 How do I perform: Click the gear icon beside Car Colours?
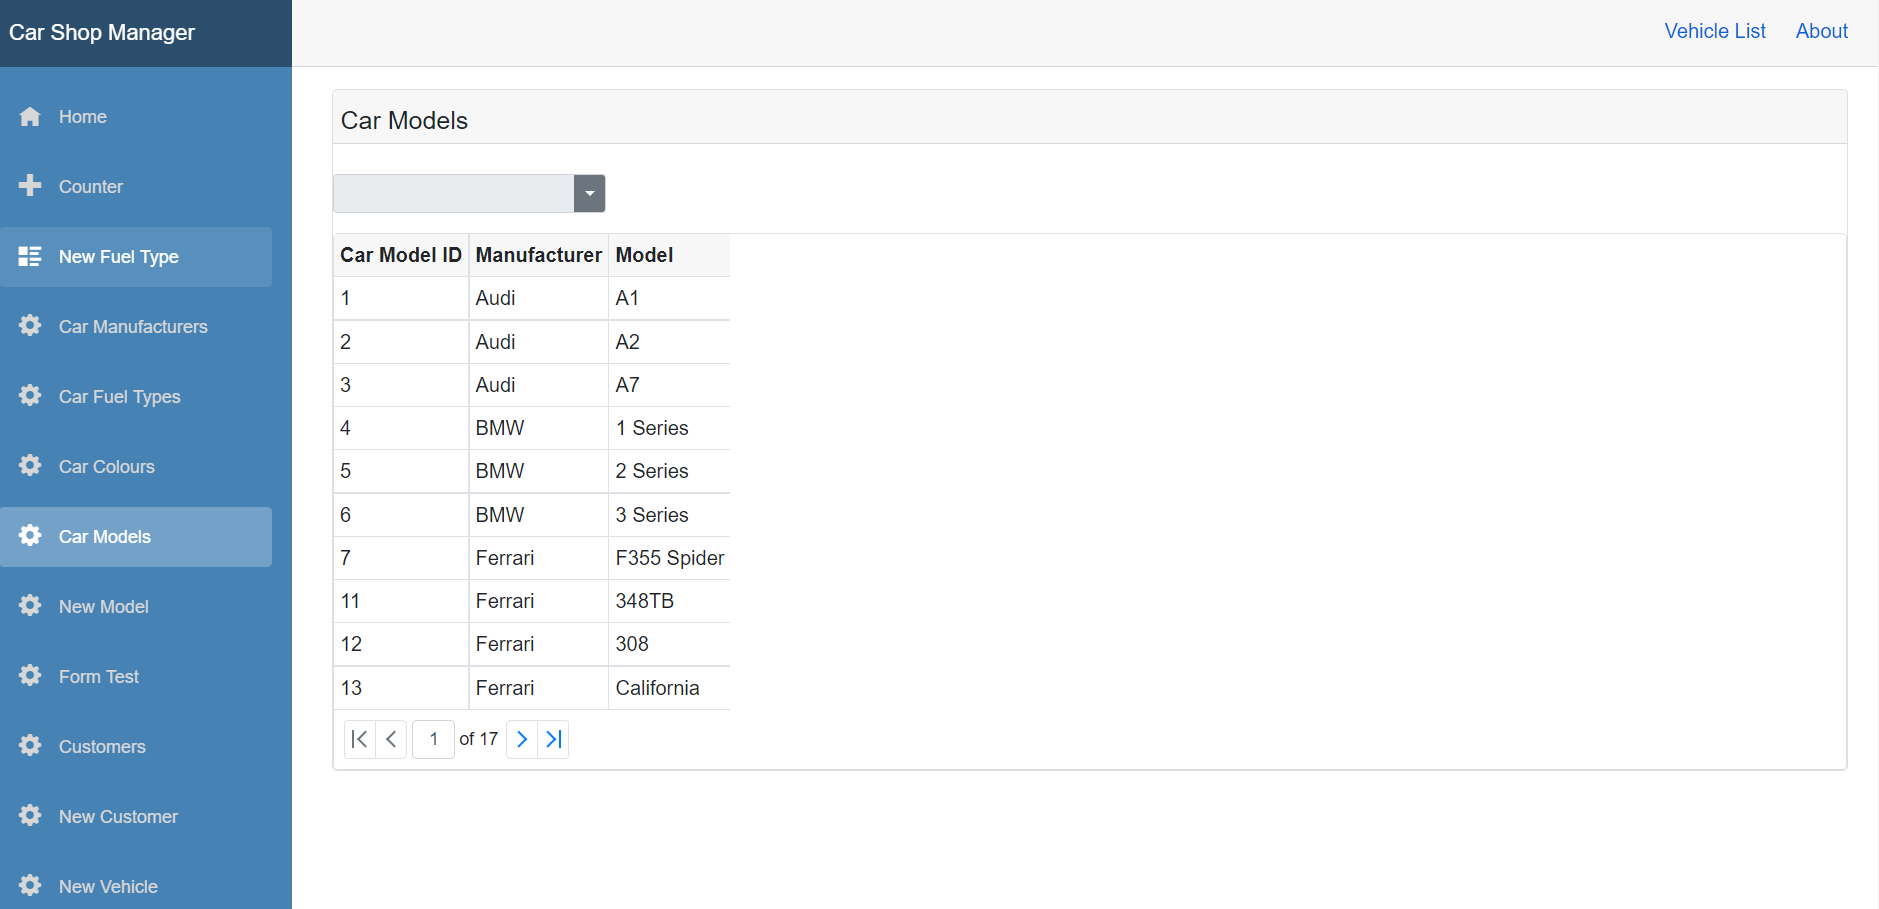tap(30, 466)
